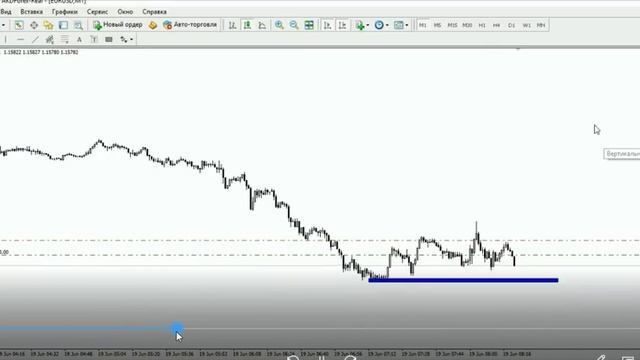Toggle the Terminal panel icon

pyautogui.click(x=63, y=25)
